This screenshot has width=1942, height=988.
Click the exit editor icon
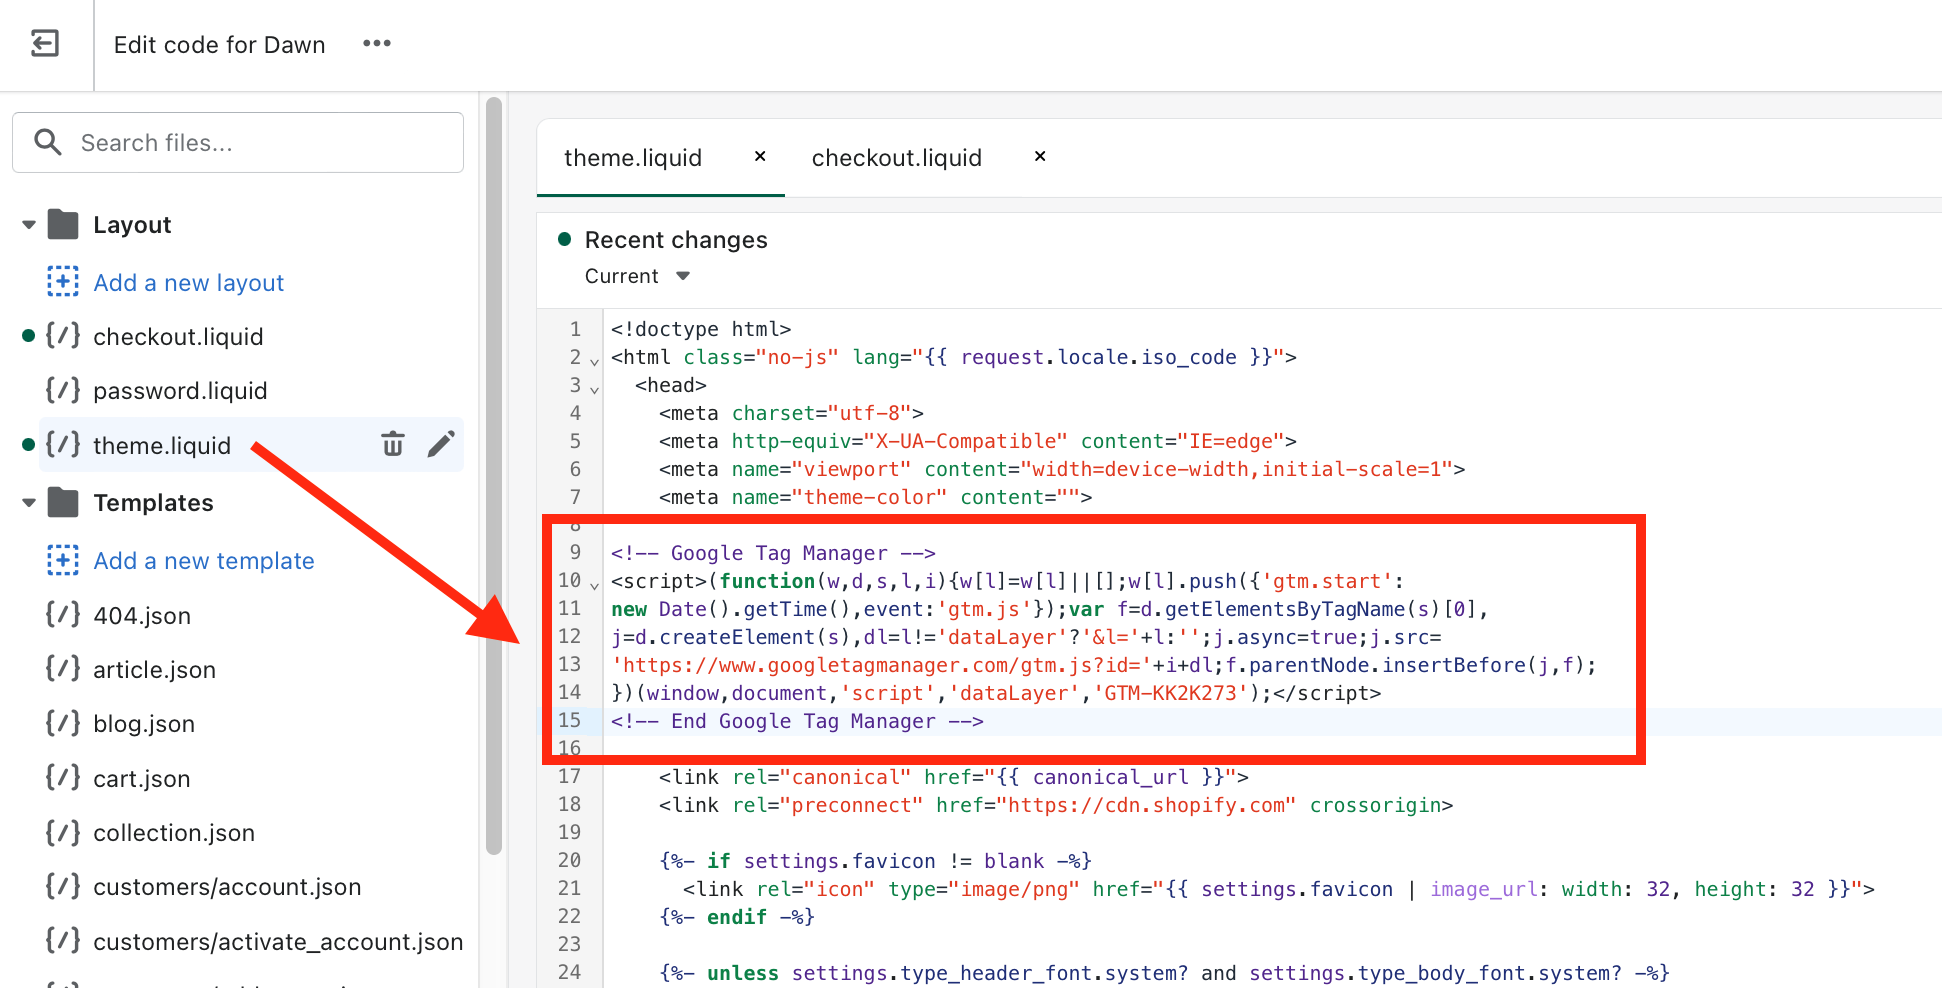click(x=45, y=44)
